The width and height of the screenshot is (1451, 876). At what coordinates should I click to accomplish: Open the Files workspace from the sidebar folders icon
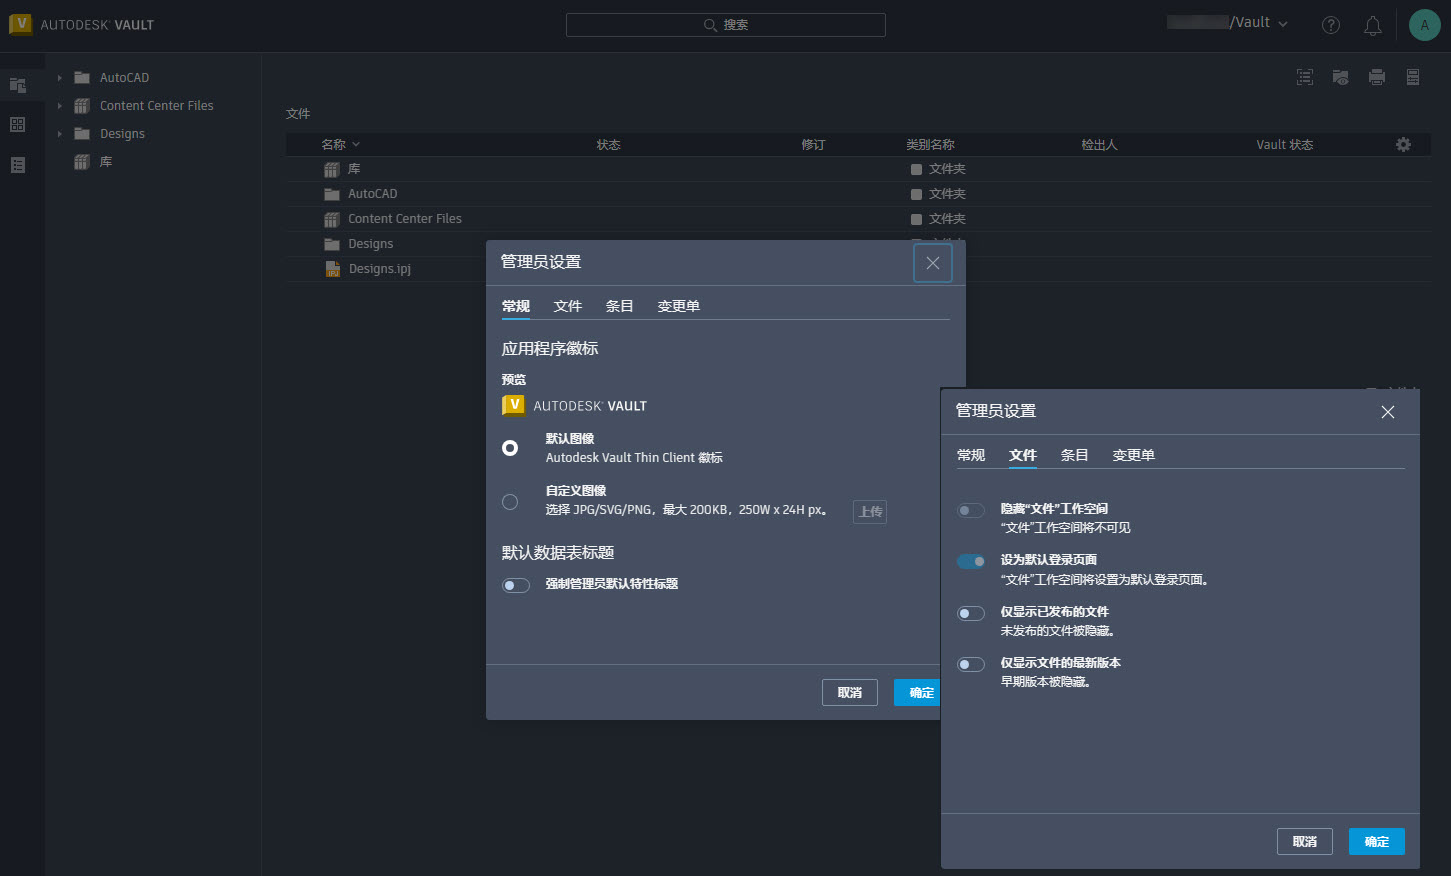pos(17,85)
